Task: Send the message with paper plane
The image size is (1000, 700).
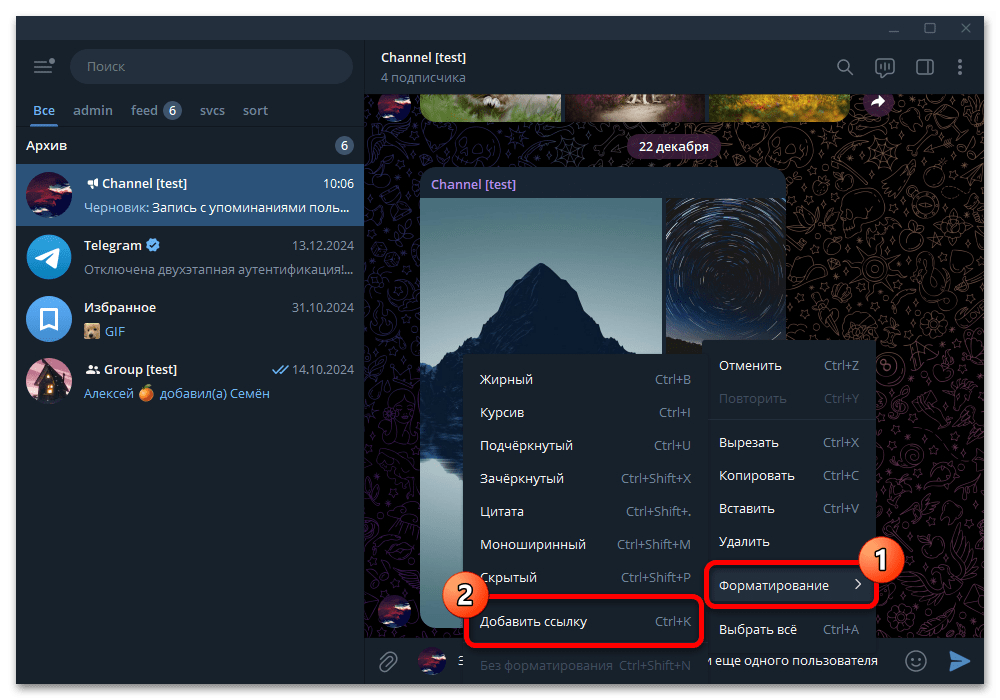Action: tap(959, 660)
